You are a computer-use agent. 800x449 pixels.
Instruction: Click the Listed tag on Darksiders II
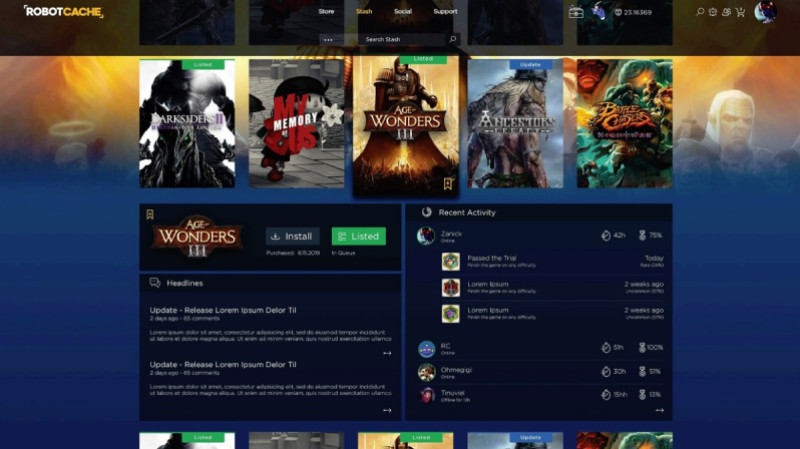tap(203, 65)
